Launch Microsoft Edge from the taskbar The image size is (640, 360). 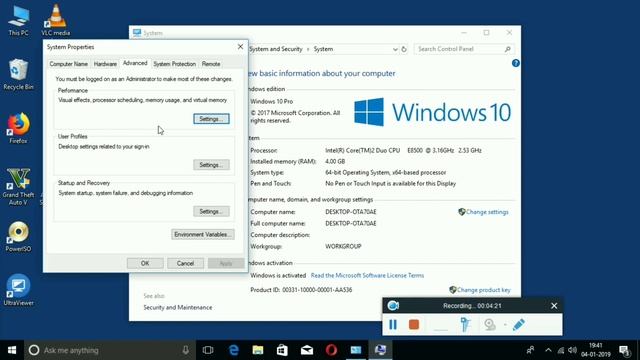pyautogui.click(x=233, y=350)
